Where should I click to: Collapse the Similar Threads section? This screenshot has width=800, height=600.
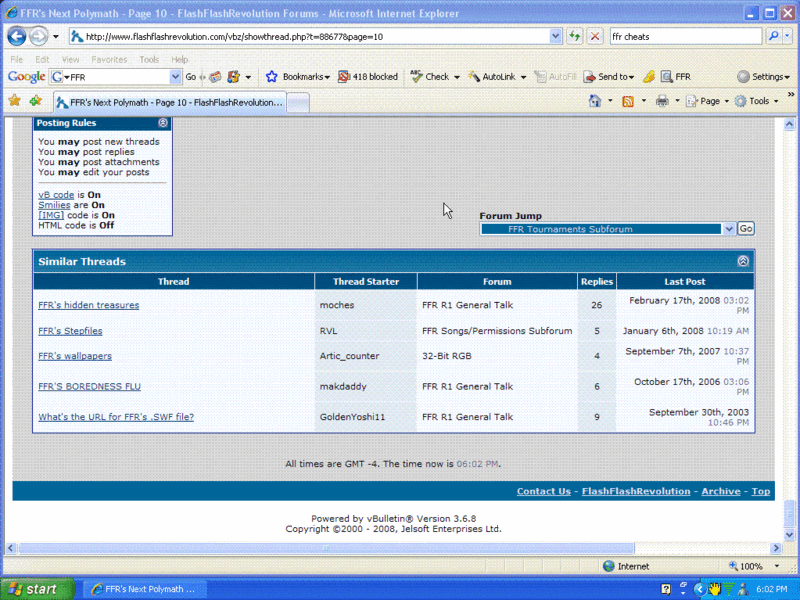click(743, 261)
